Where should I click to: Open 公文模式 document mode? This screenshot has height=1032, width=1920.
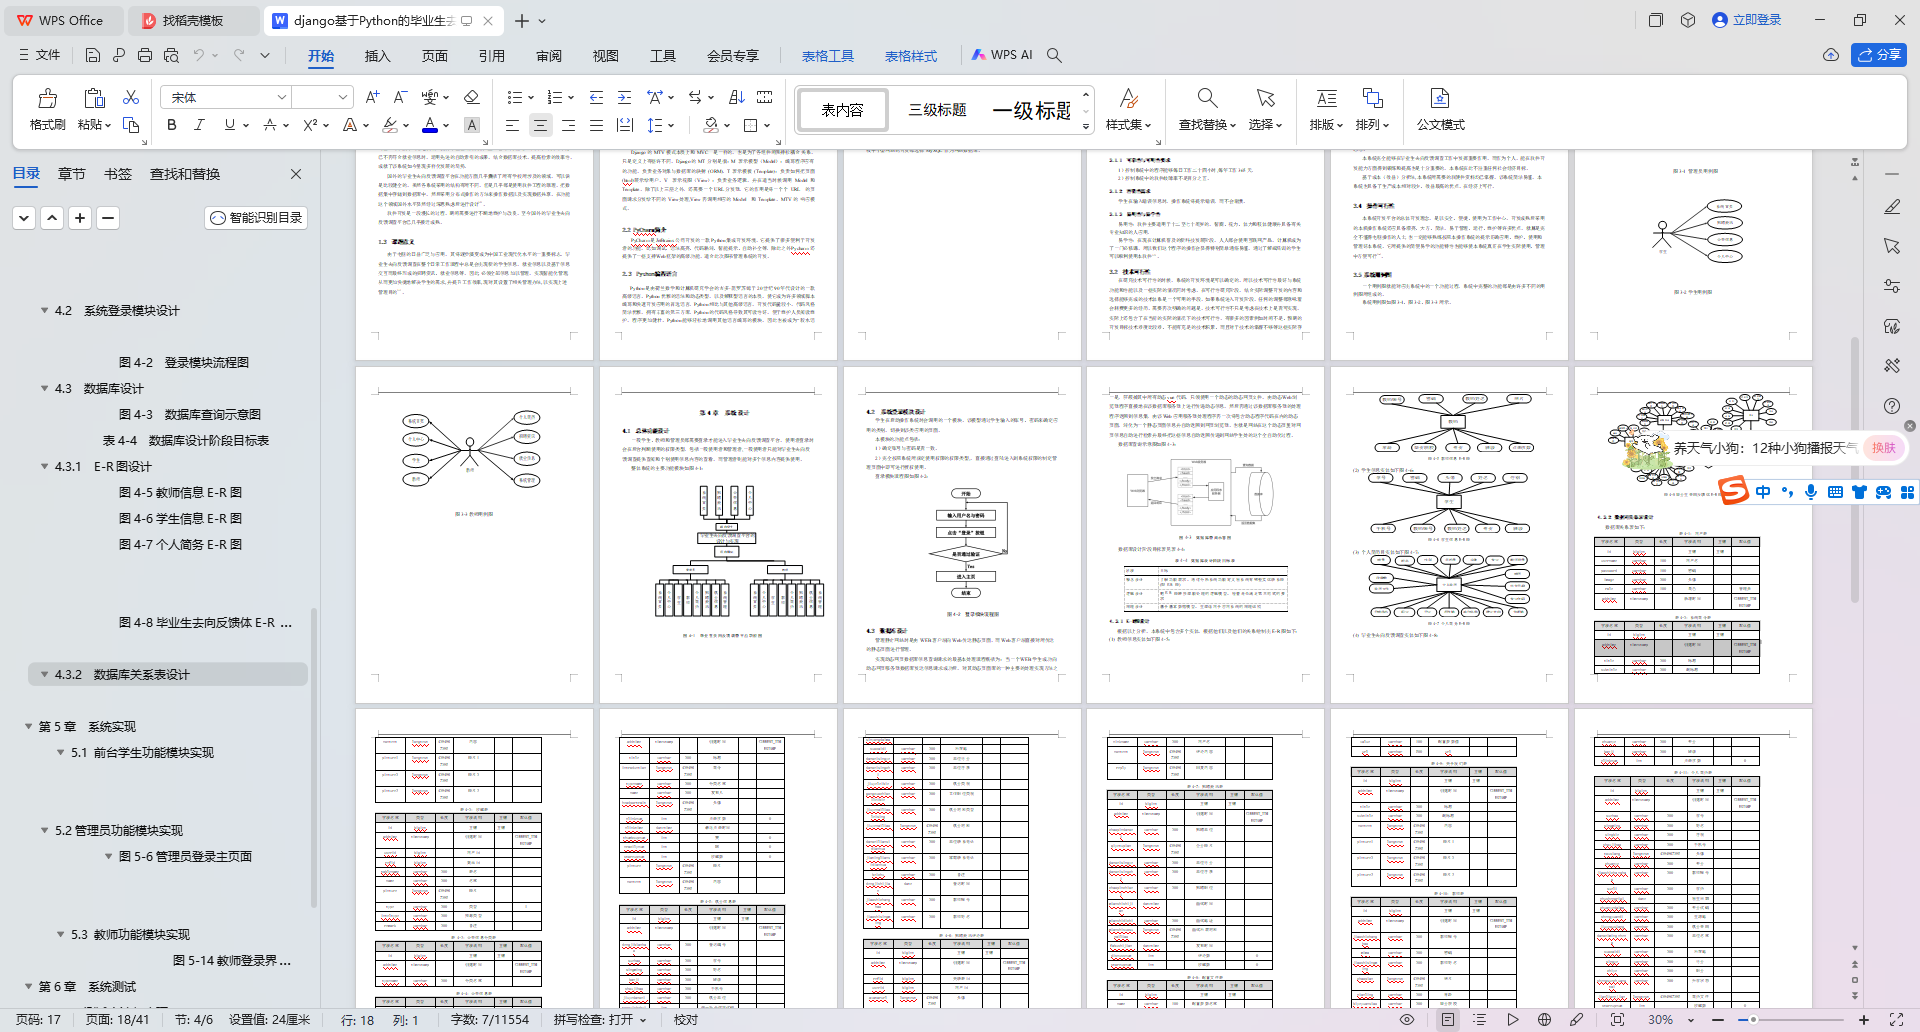coord(1440,109)
